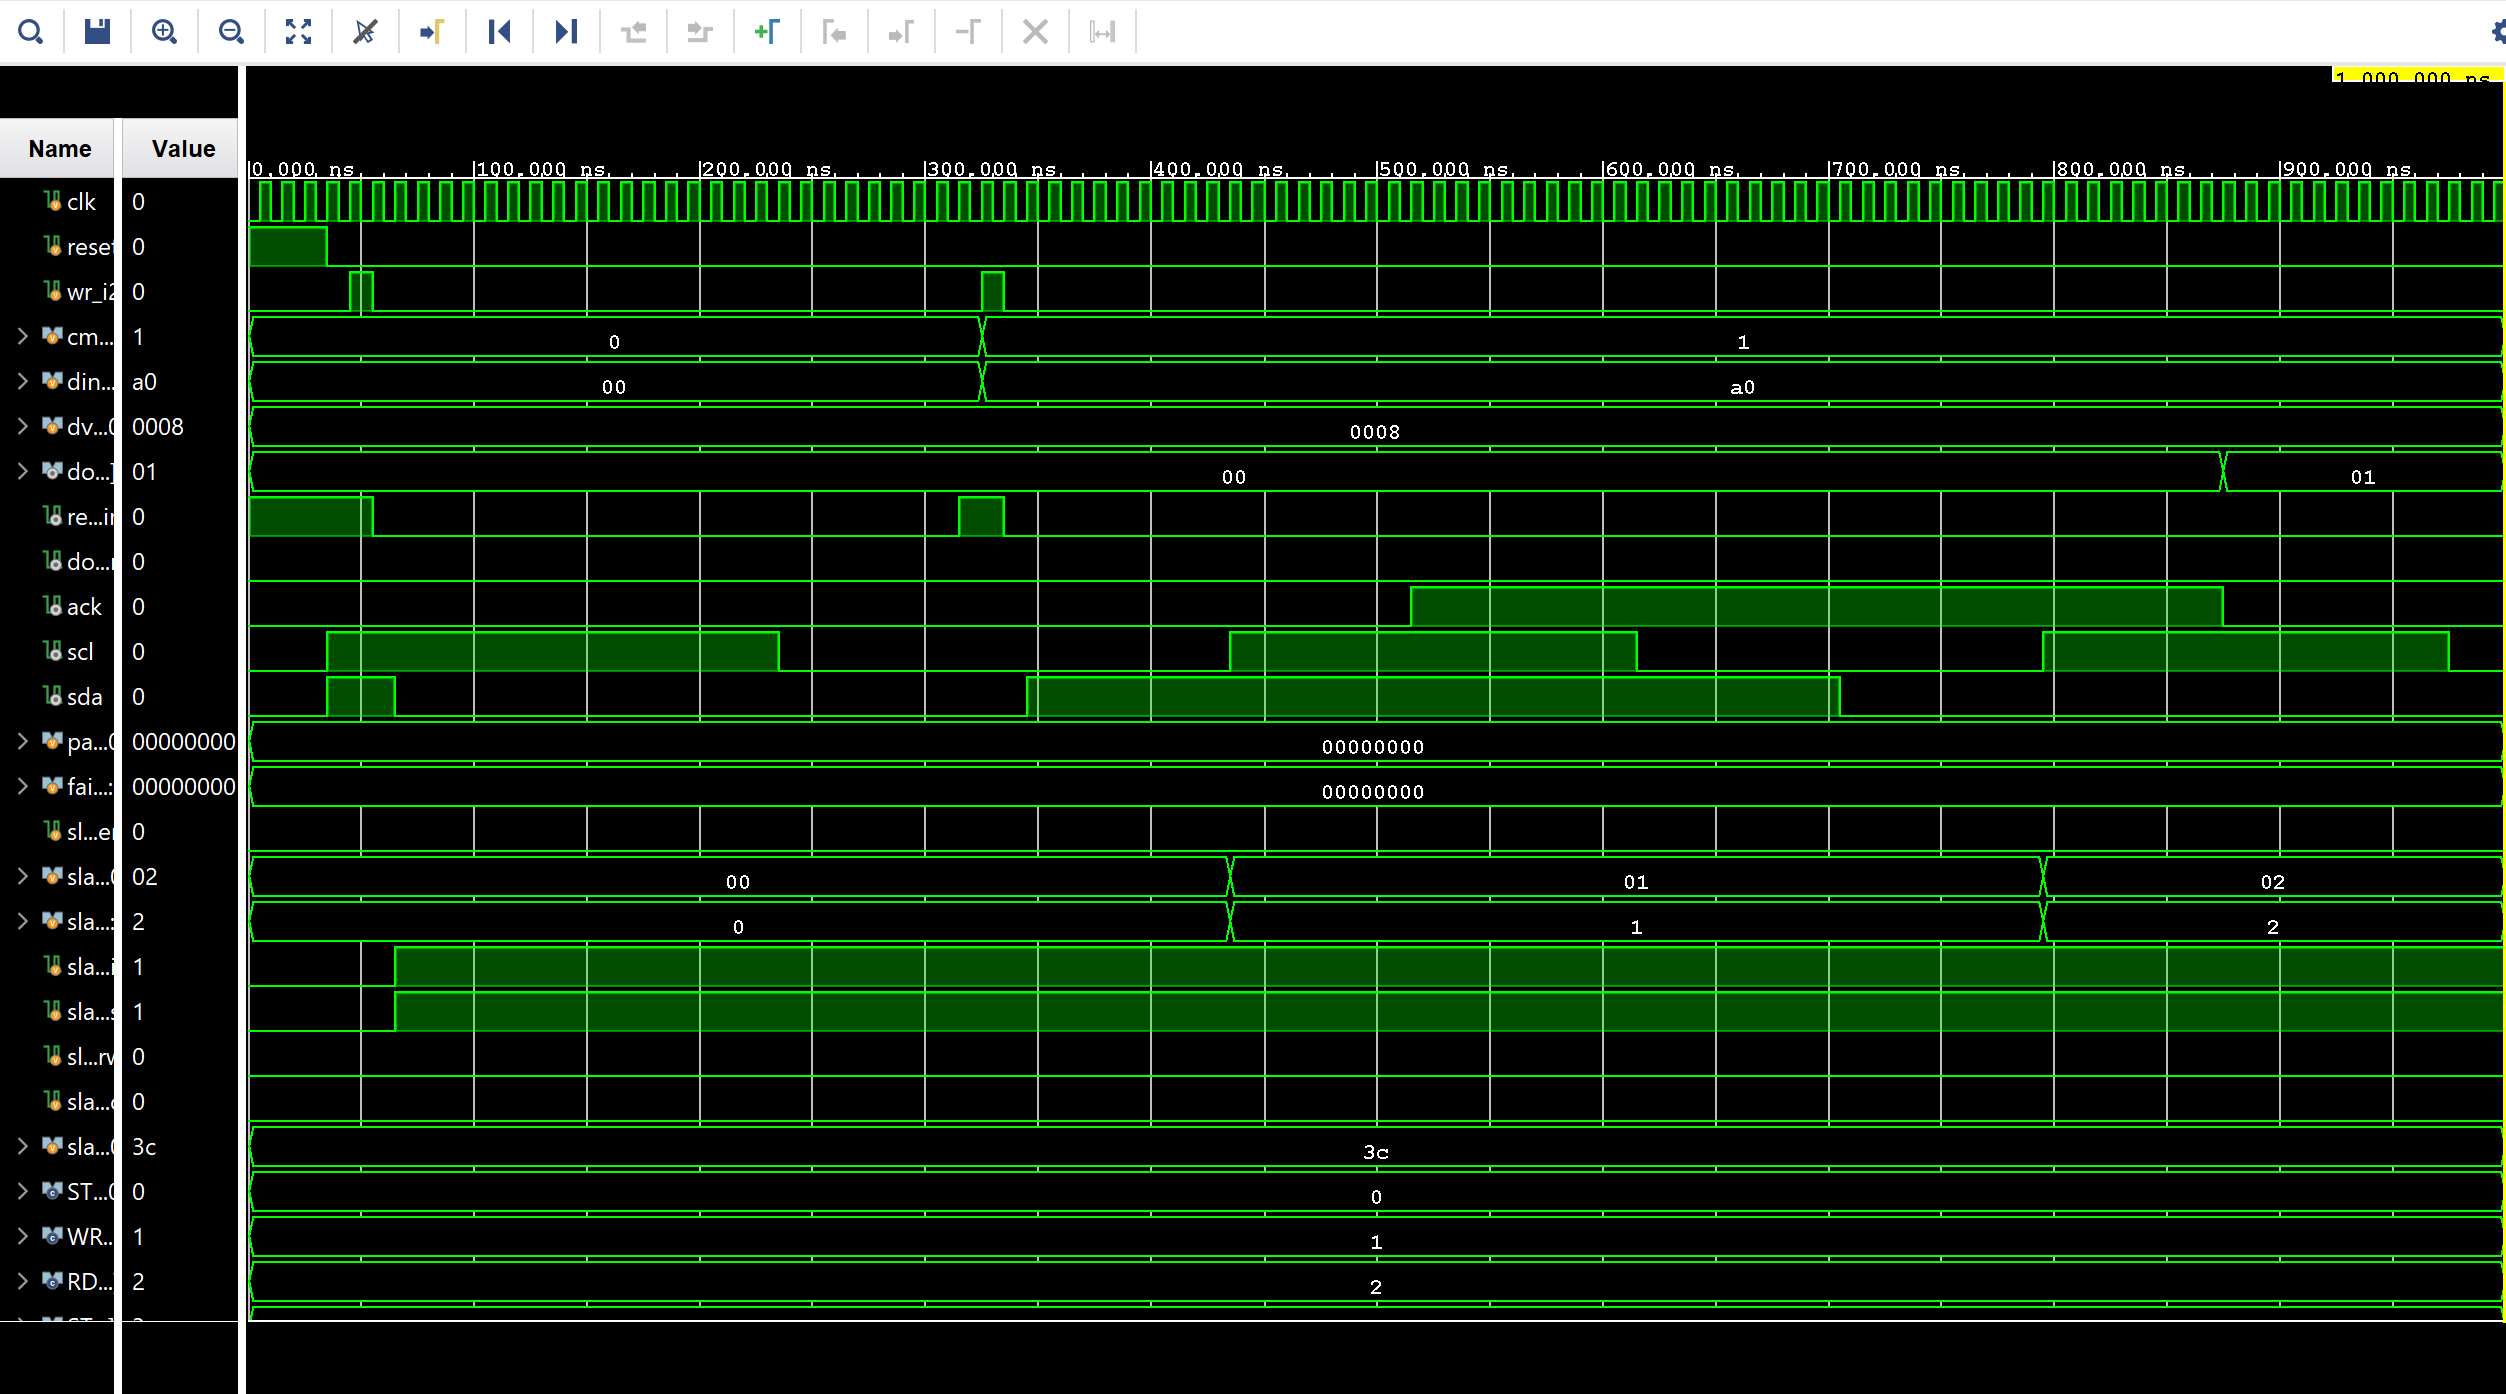The image size is (2506, 1394).
Task: Click the 300.000 ns ruler mark
Action: [992, 169]
